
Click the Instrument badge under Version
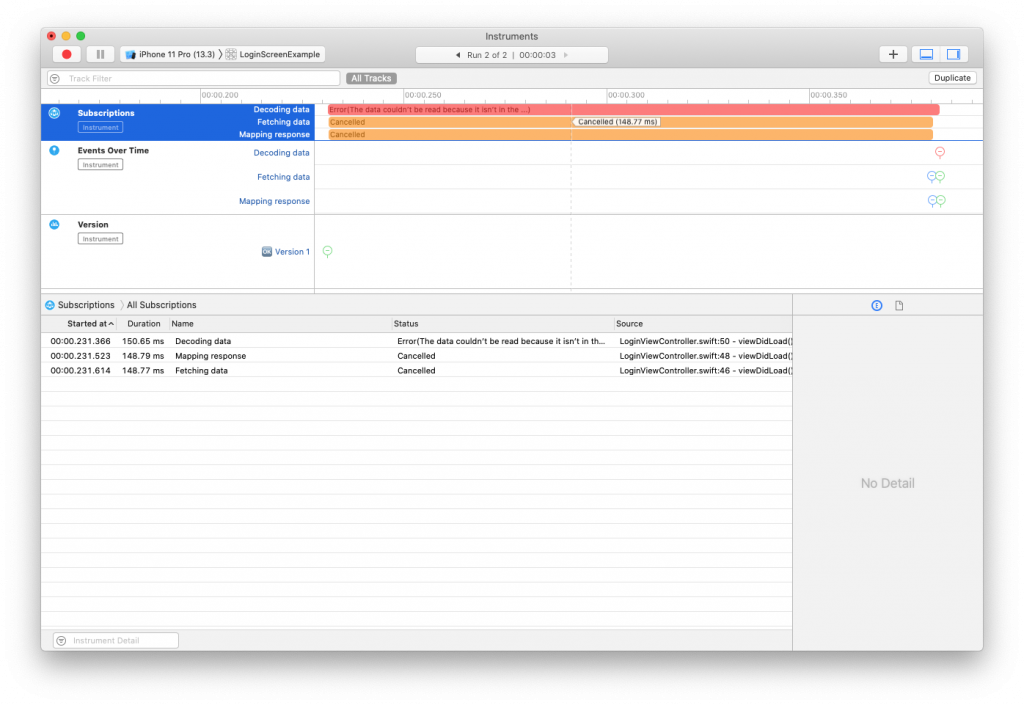coord(100,239)
